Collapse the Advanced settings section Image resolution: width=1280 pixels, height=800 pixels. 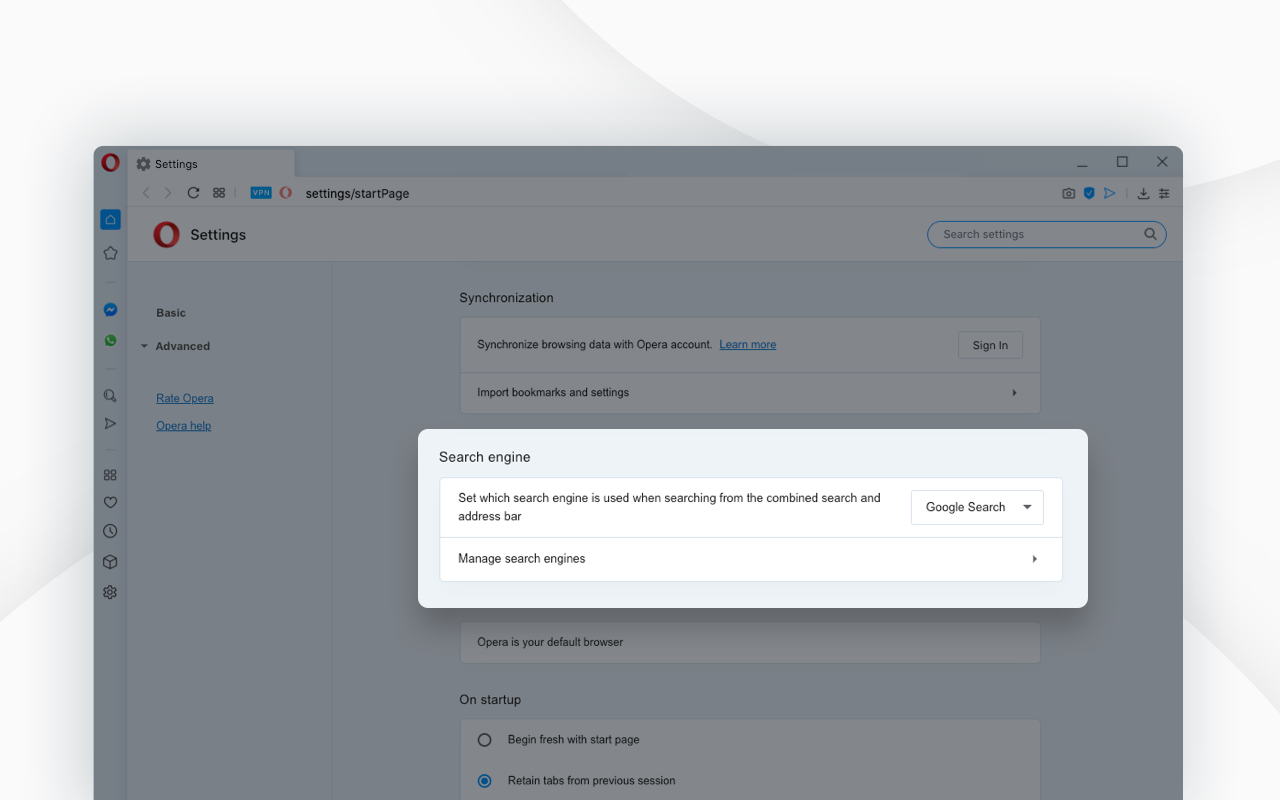[x=146, y=346]
